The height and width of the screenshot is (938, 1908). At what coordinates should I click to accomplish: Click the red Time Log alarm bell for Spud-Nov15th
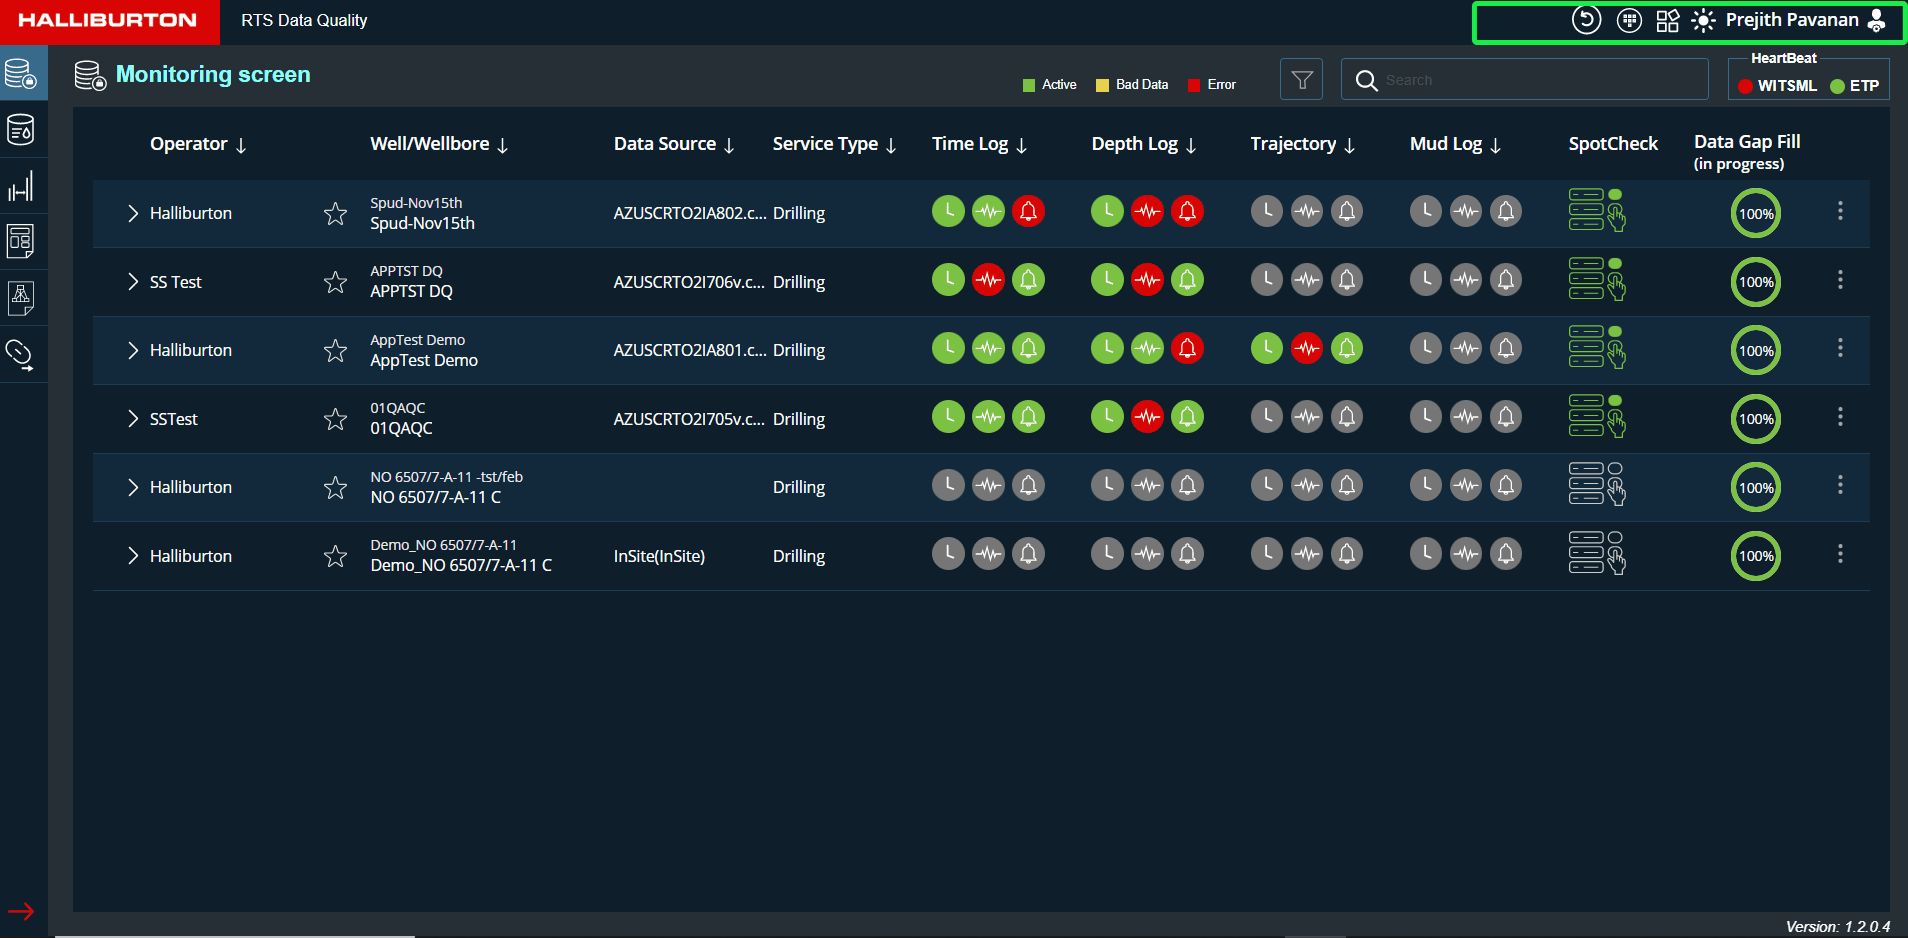click(x=1028, y=212)
